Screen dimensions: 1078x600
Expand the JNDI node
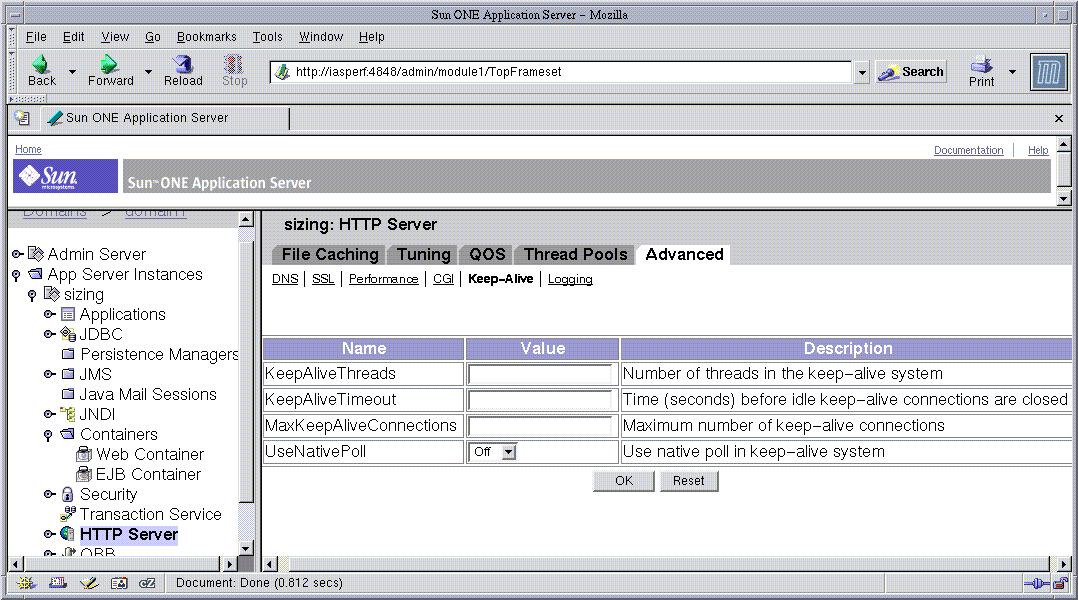click(49, 414)
